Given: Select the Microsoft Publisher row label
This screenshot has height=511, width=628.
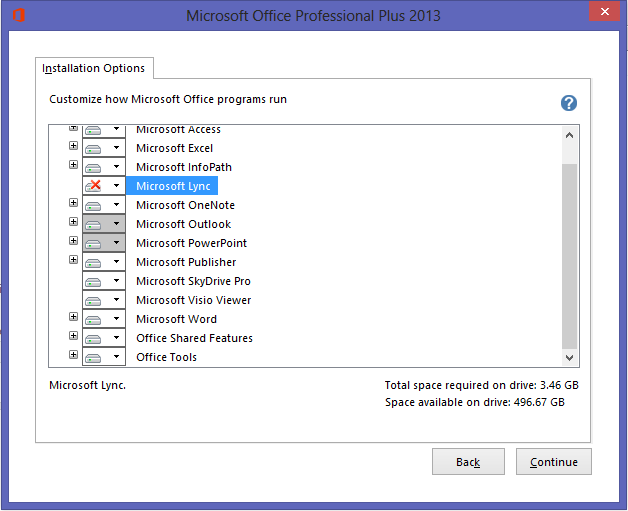Looking at the screenshot, I should (x=186, y=262).
